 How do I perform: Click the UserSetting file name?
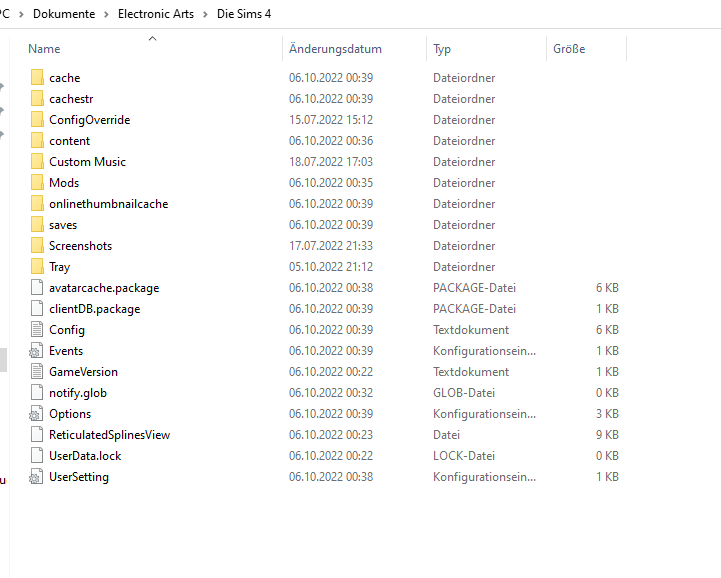click(79, 477)
